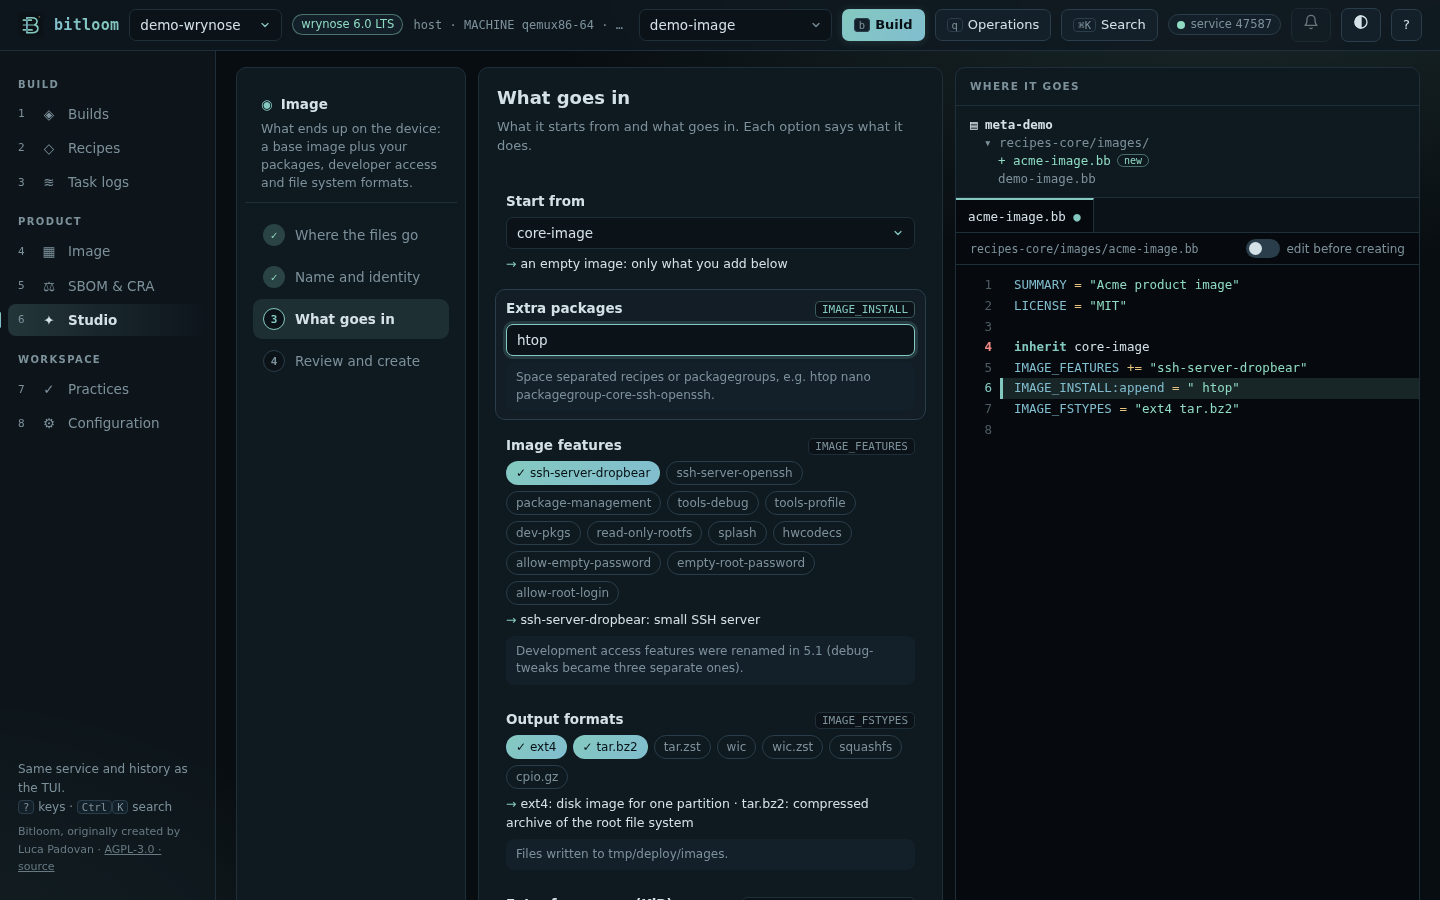
Task: Select demo-image.bb in the file tree
Action: coord(1046,179)
